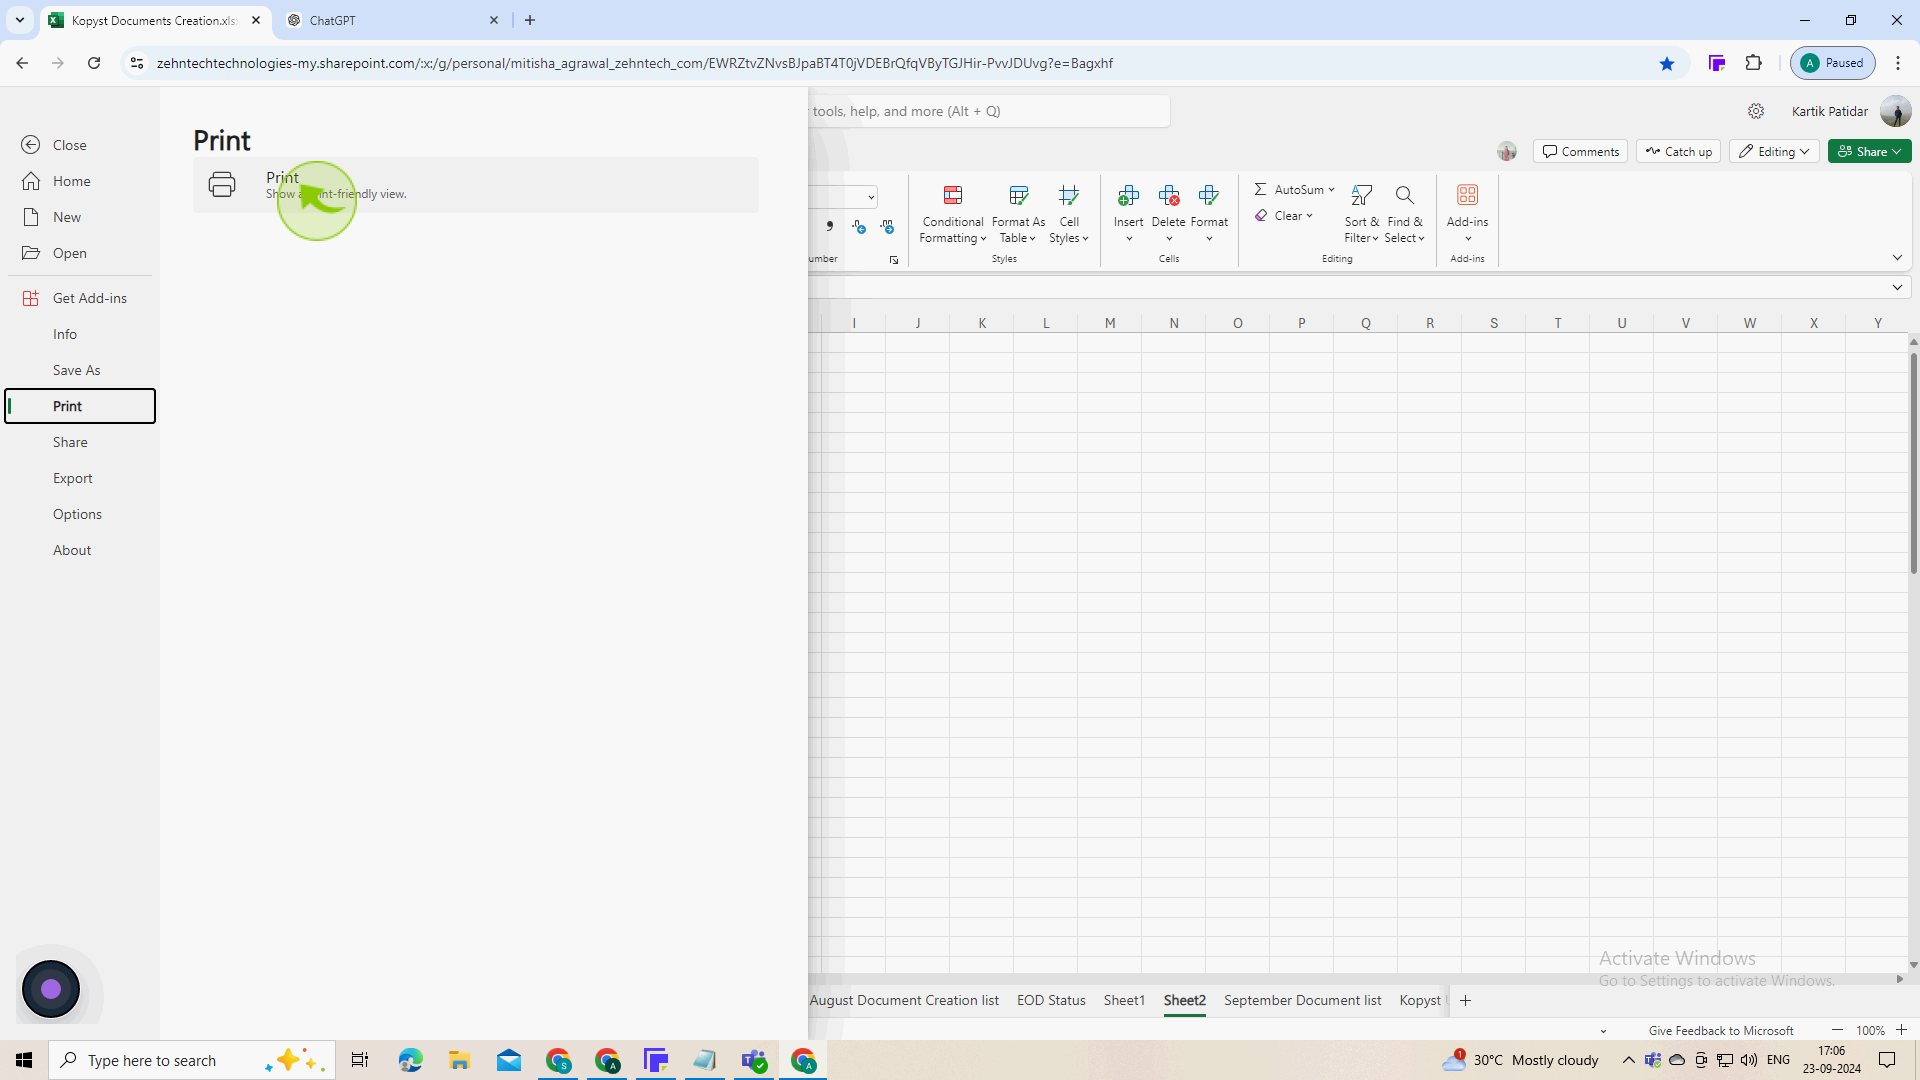Expand the AutoSum dropdown
The height and width of the screenshot is (1080, 1920).
[x=1331, y=190]
